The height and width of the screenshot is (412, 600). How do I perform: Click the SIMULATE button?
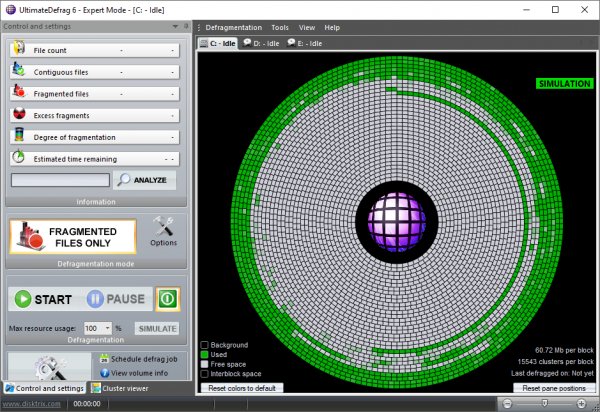point(157,329)
